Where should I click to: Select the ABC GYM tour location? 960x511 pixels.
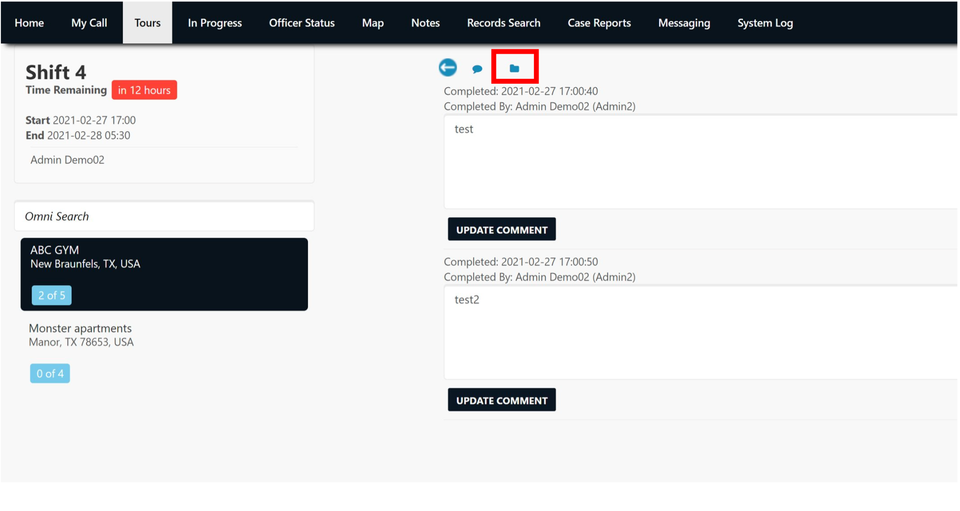click(x=164, y=274)
